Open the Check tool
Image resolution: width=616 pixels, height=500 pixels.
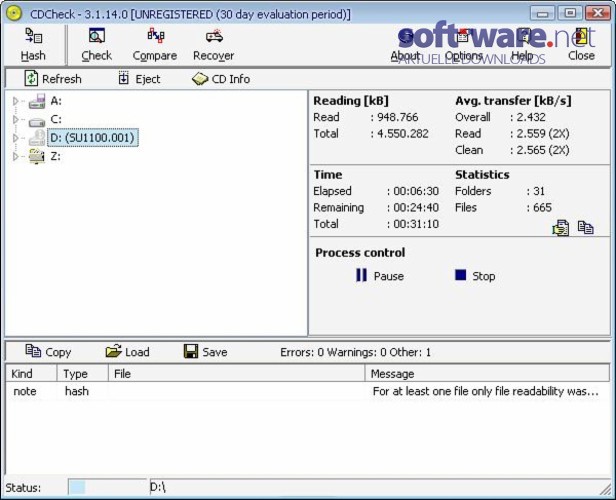[x=97, y=44]
